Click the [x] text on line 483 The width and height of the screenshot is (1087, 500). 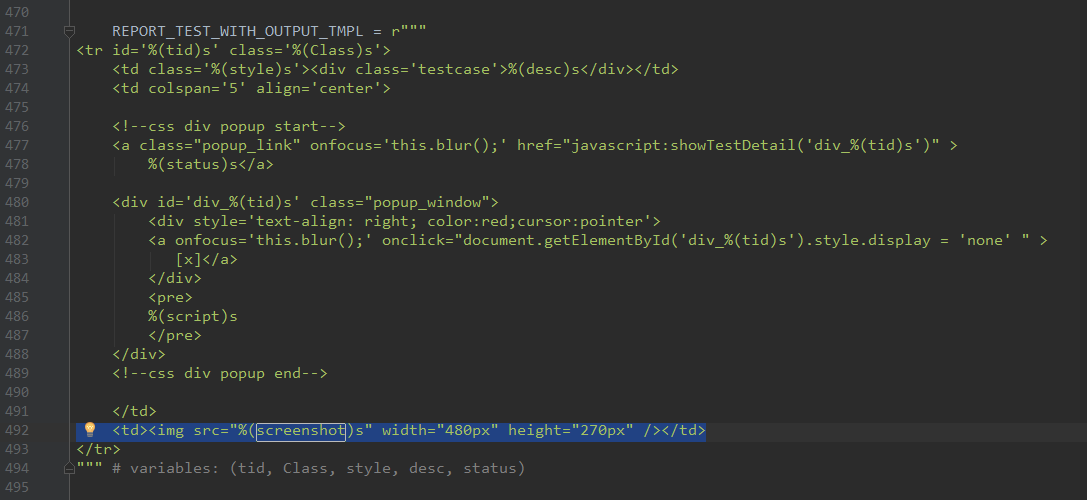pos(189,259)
